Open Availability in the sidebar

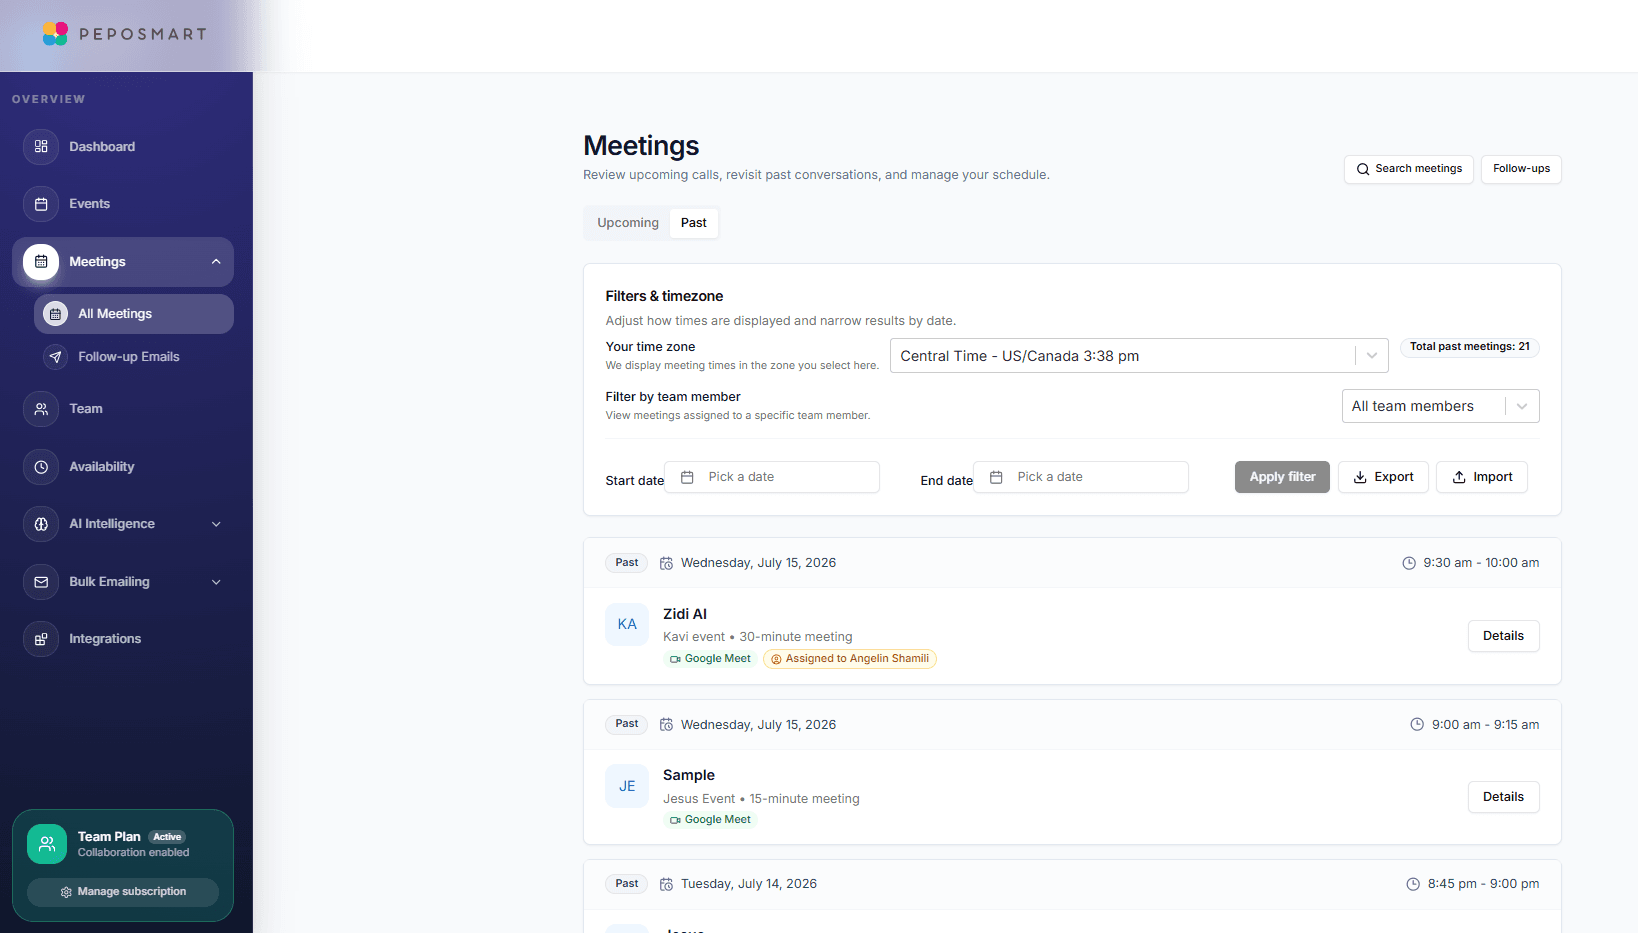point(102,467)
